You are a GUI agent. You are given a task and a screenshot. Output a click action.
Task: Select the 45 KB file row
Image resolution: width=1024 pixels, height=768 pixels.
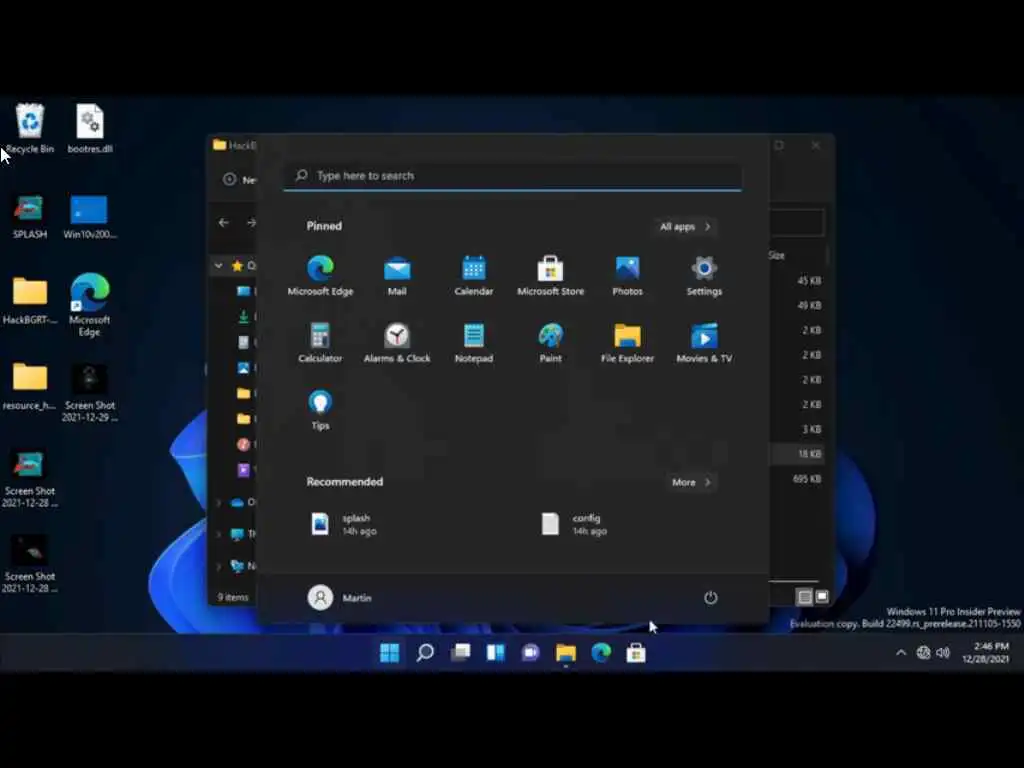click(x=797, y=281)
